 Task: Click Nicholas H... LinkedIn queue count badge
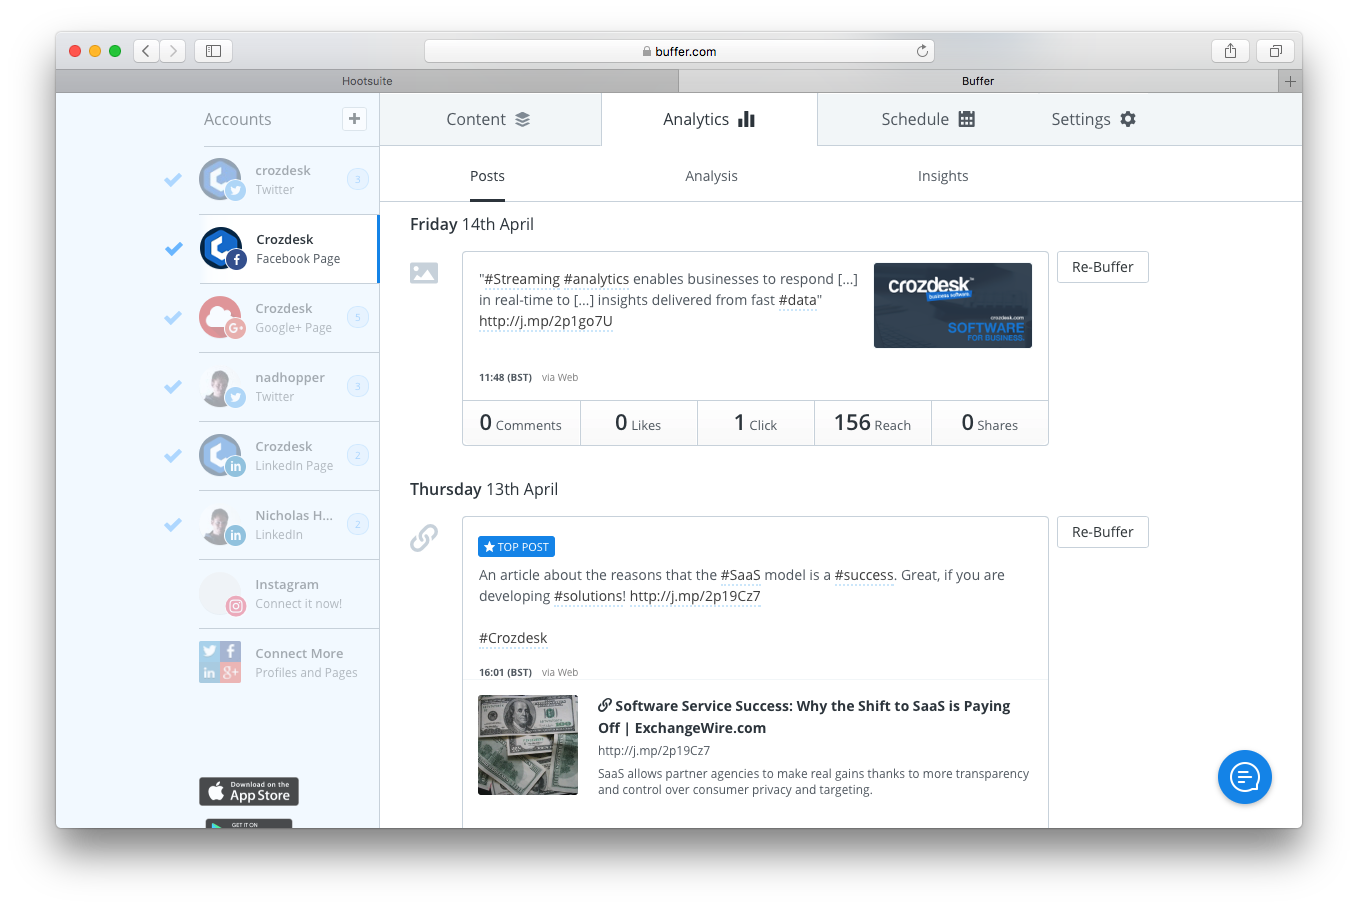358,524
